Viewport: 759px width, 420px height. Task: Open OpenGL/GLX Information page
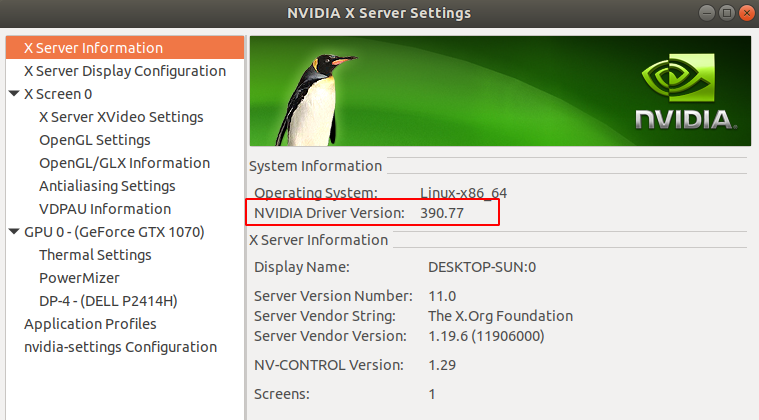tap(124, 163)
